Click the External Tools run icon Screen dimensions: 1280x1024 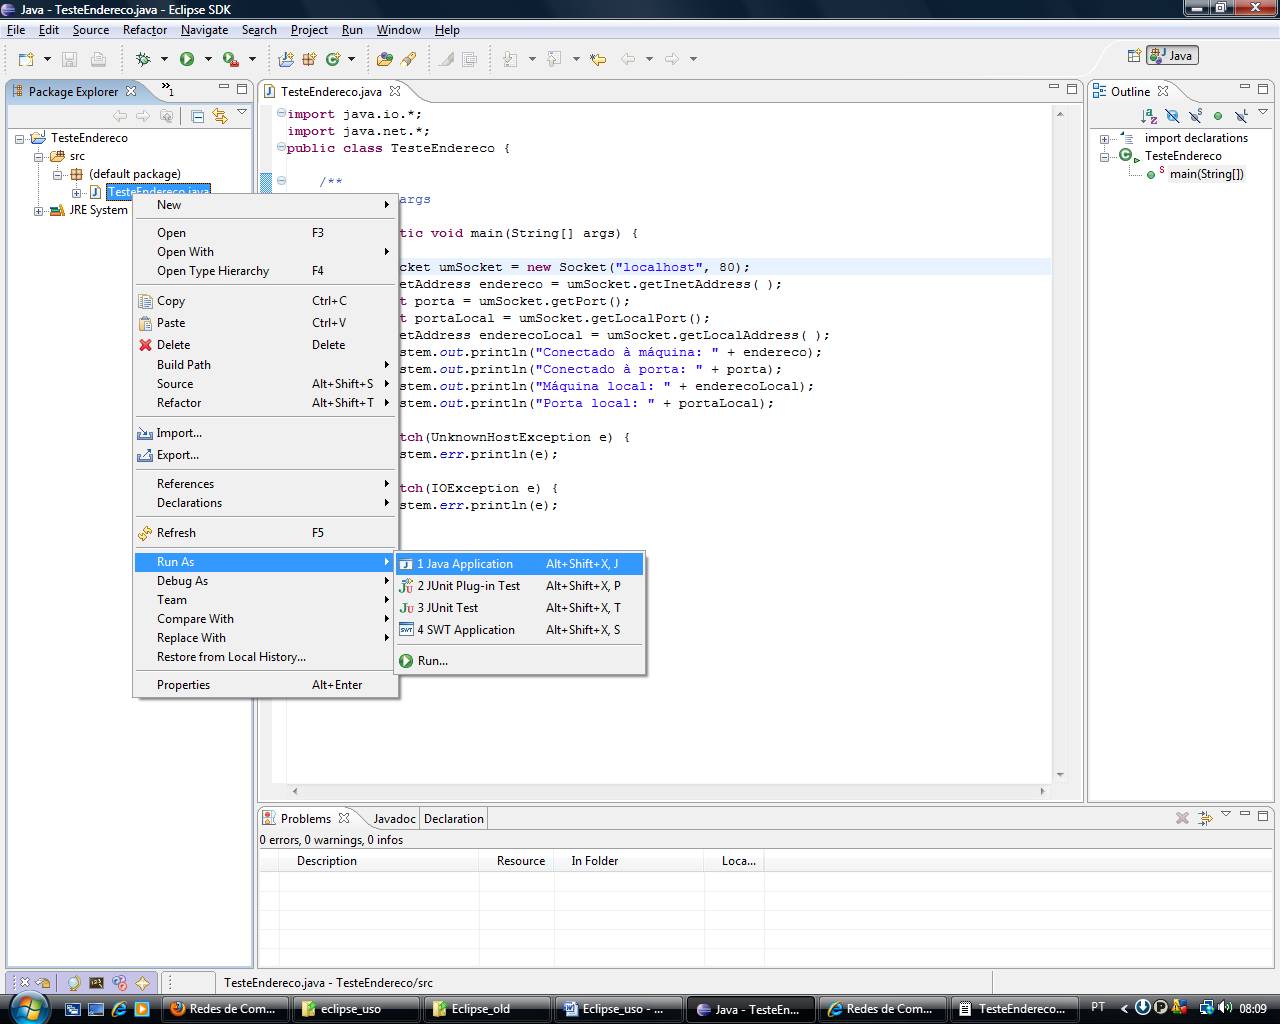pos(230,59)
